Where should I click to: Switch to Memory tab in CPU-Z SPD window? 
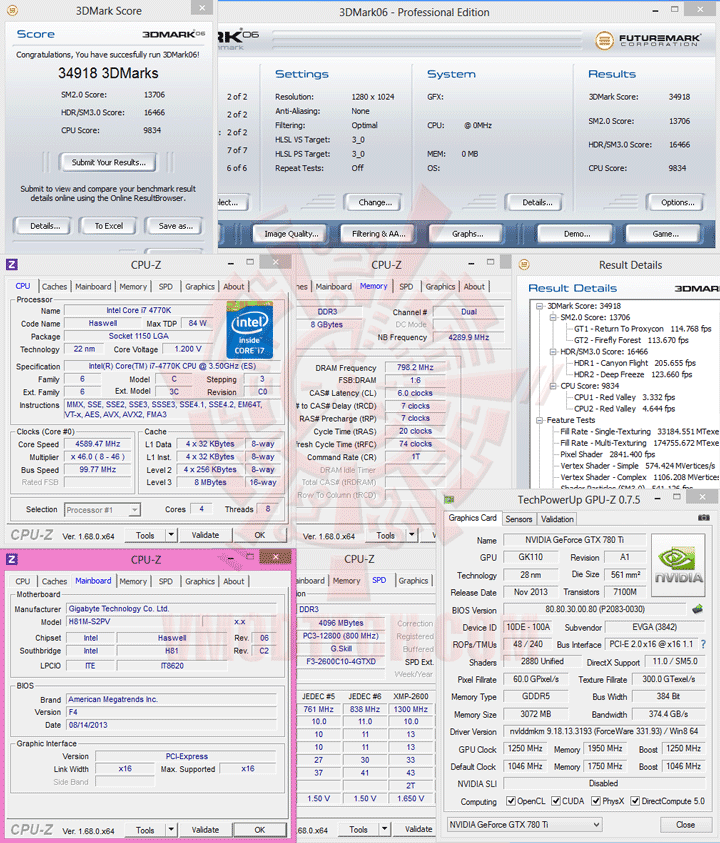point(346,581)
